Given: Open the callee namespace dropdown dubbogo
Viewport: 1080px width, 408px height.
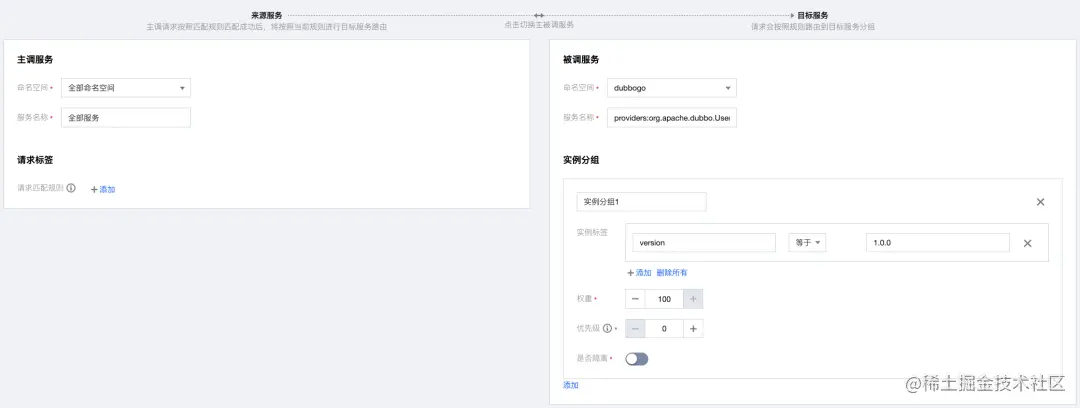Looking at the screenshot, I should coord(672,88).
